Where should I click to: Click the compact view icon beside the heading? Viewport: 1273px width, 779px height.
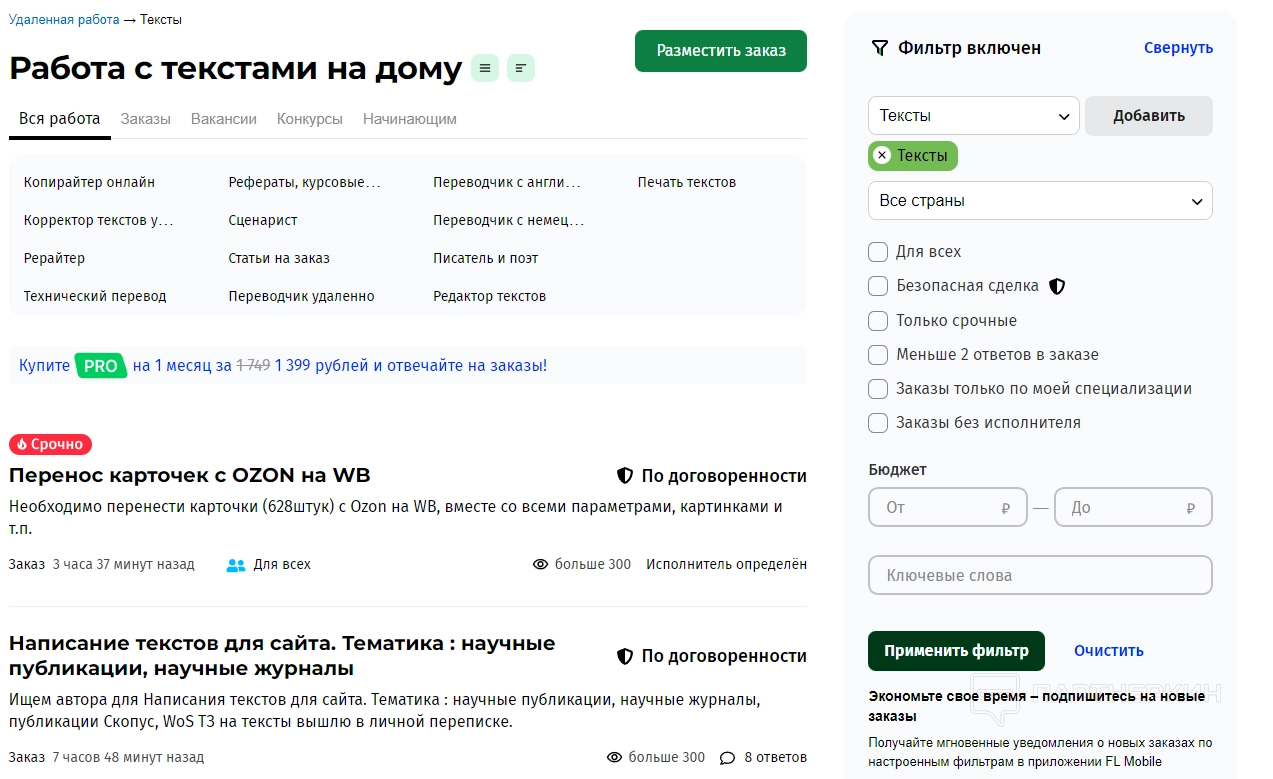pyautogui.click(x=521, y=68)
